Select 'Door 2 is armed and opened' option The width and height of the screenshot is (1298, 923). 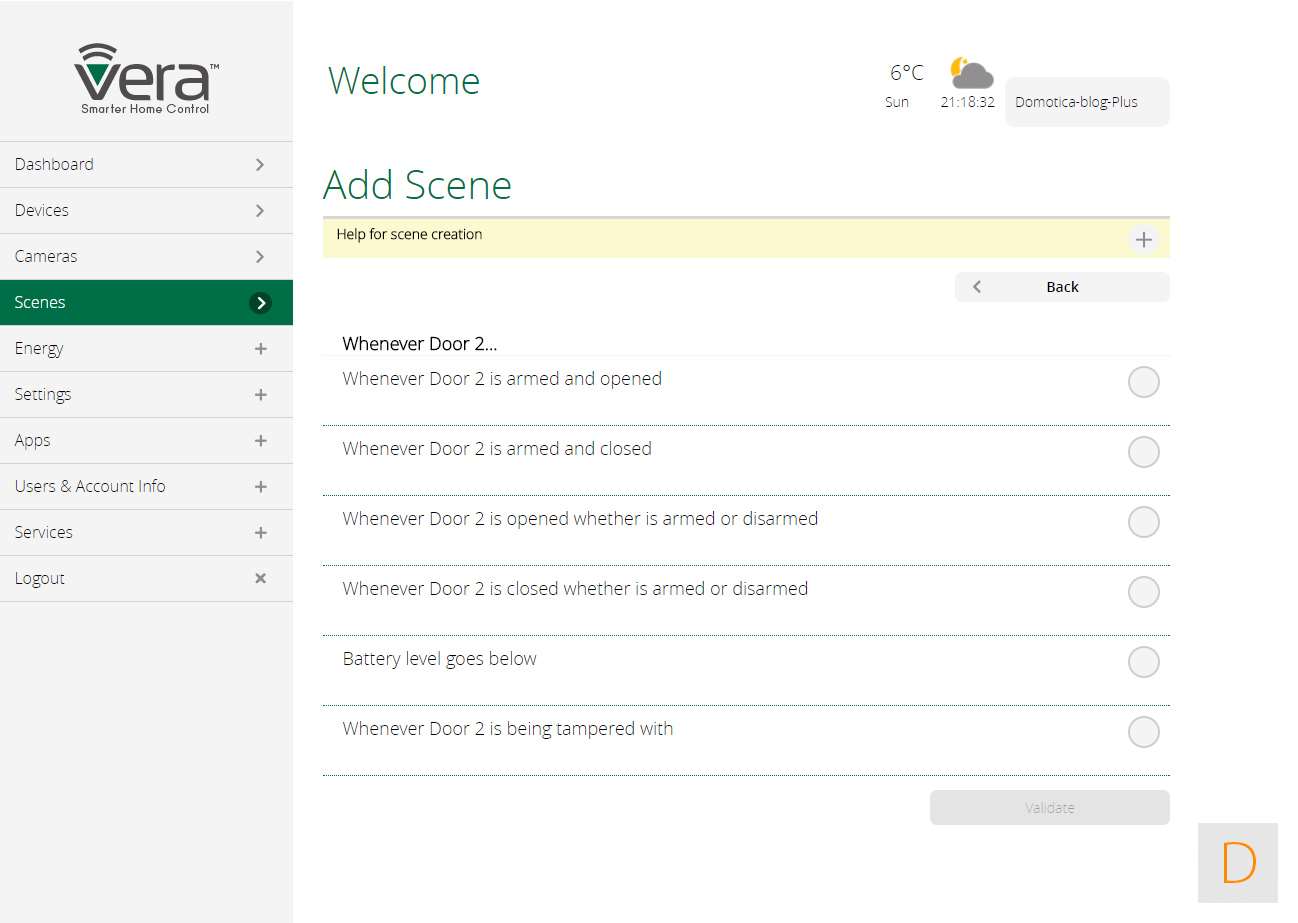click(1143, 382)
